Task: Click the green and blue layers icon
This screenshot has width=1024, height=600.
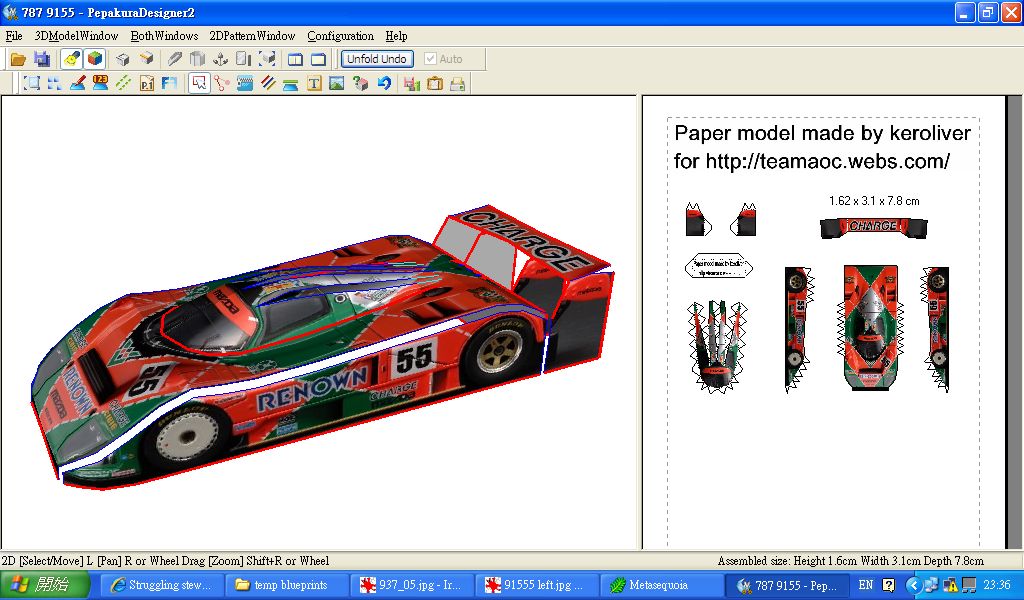Action: pos(291,84)
